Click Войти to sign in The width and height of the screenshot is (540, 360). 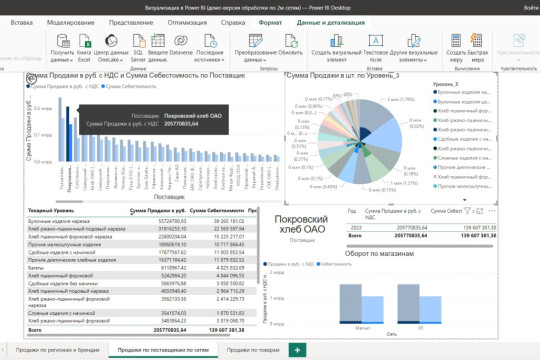(531, 8)
